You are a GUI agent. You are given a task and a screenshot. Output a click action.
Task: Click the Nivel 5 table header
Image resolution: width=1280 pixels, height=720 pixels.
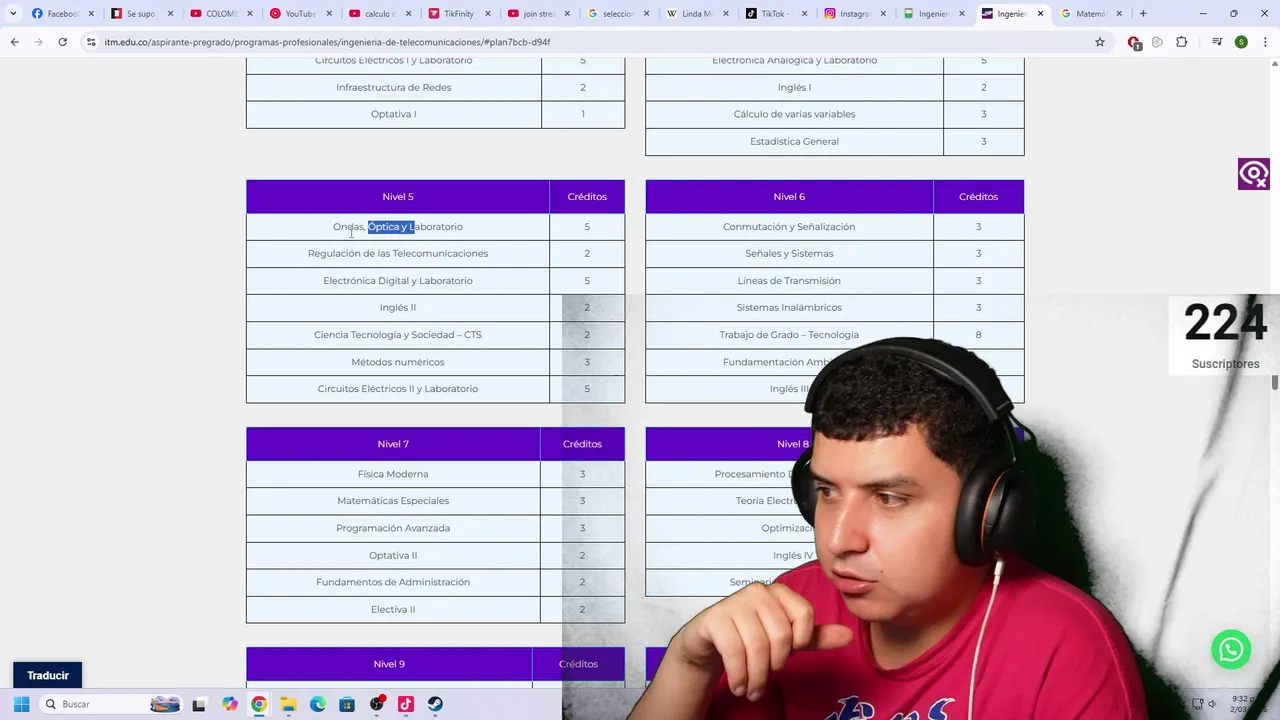(397, 197)
